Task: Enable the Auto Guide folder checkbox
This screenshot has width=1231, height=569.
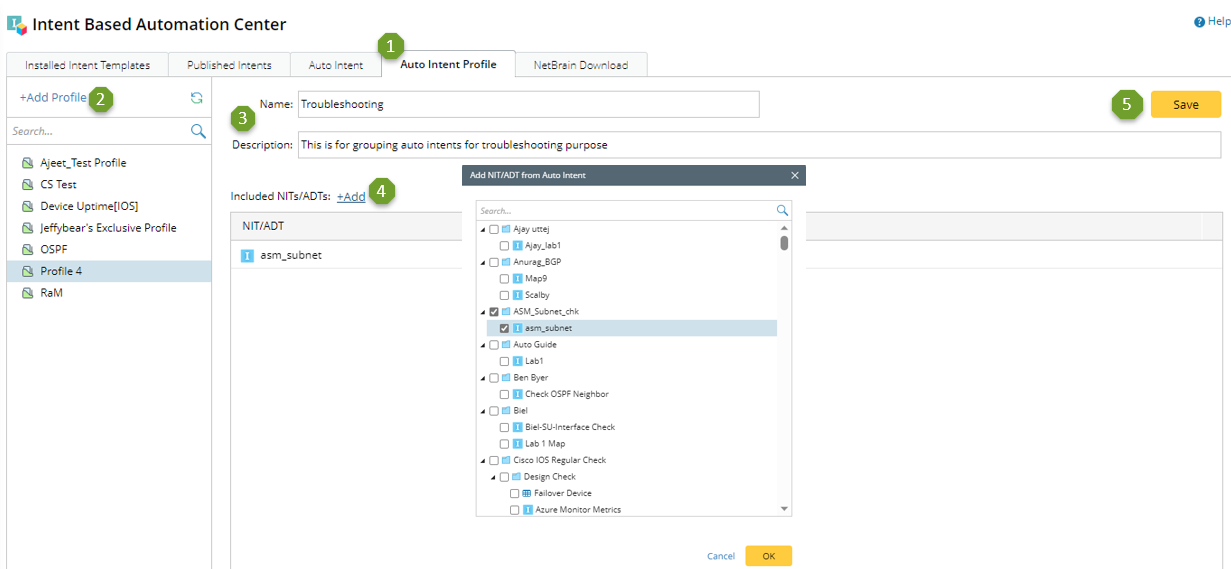Action: click(494, 345)
